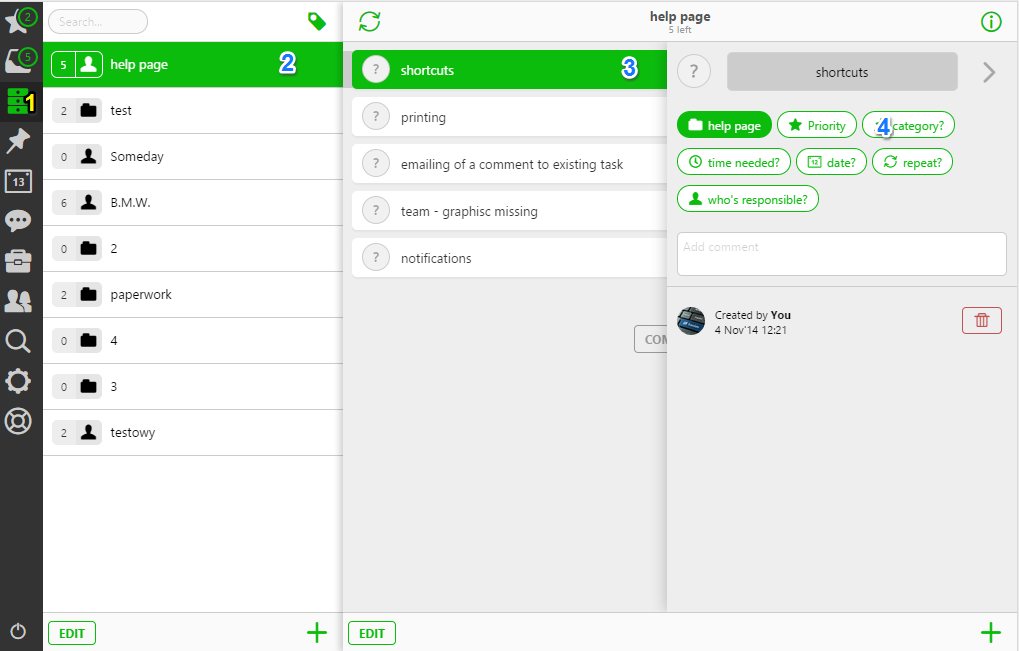This screenshot has width=1019, height=651.
Task: Open emailing of a comment to existing task
Action: pyautogui.click(x=510, y=164)
